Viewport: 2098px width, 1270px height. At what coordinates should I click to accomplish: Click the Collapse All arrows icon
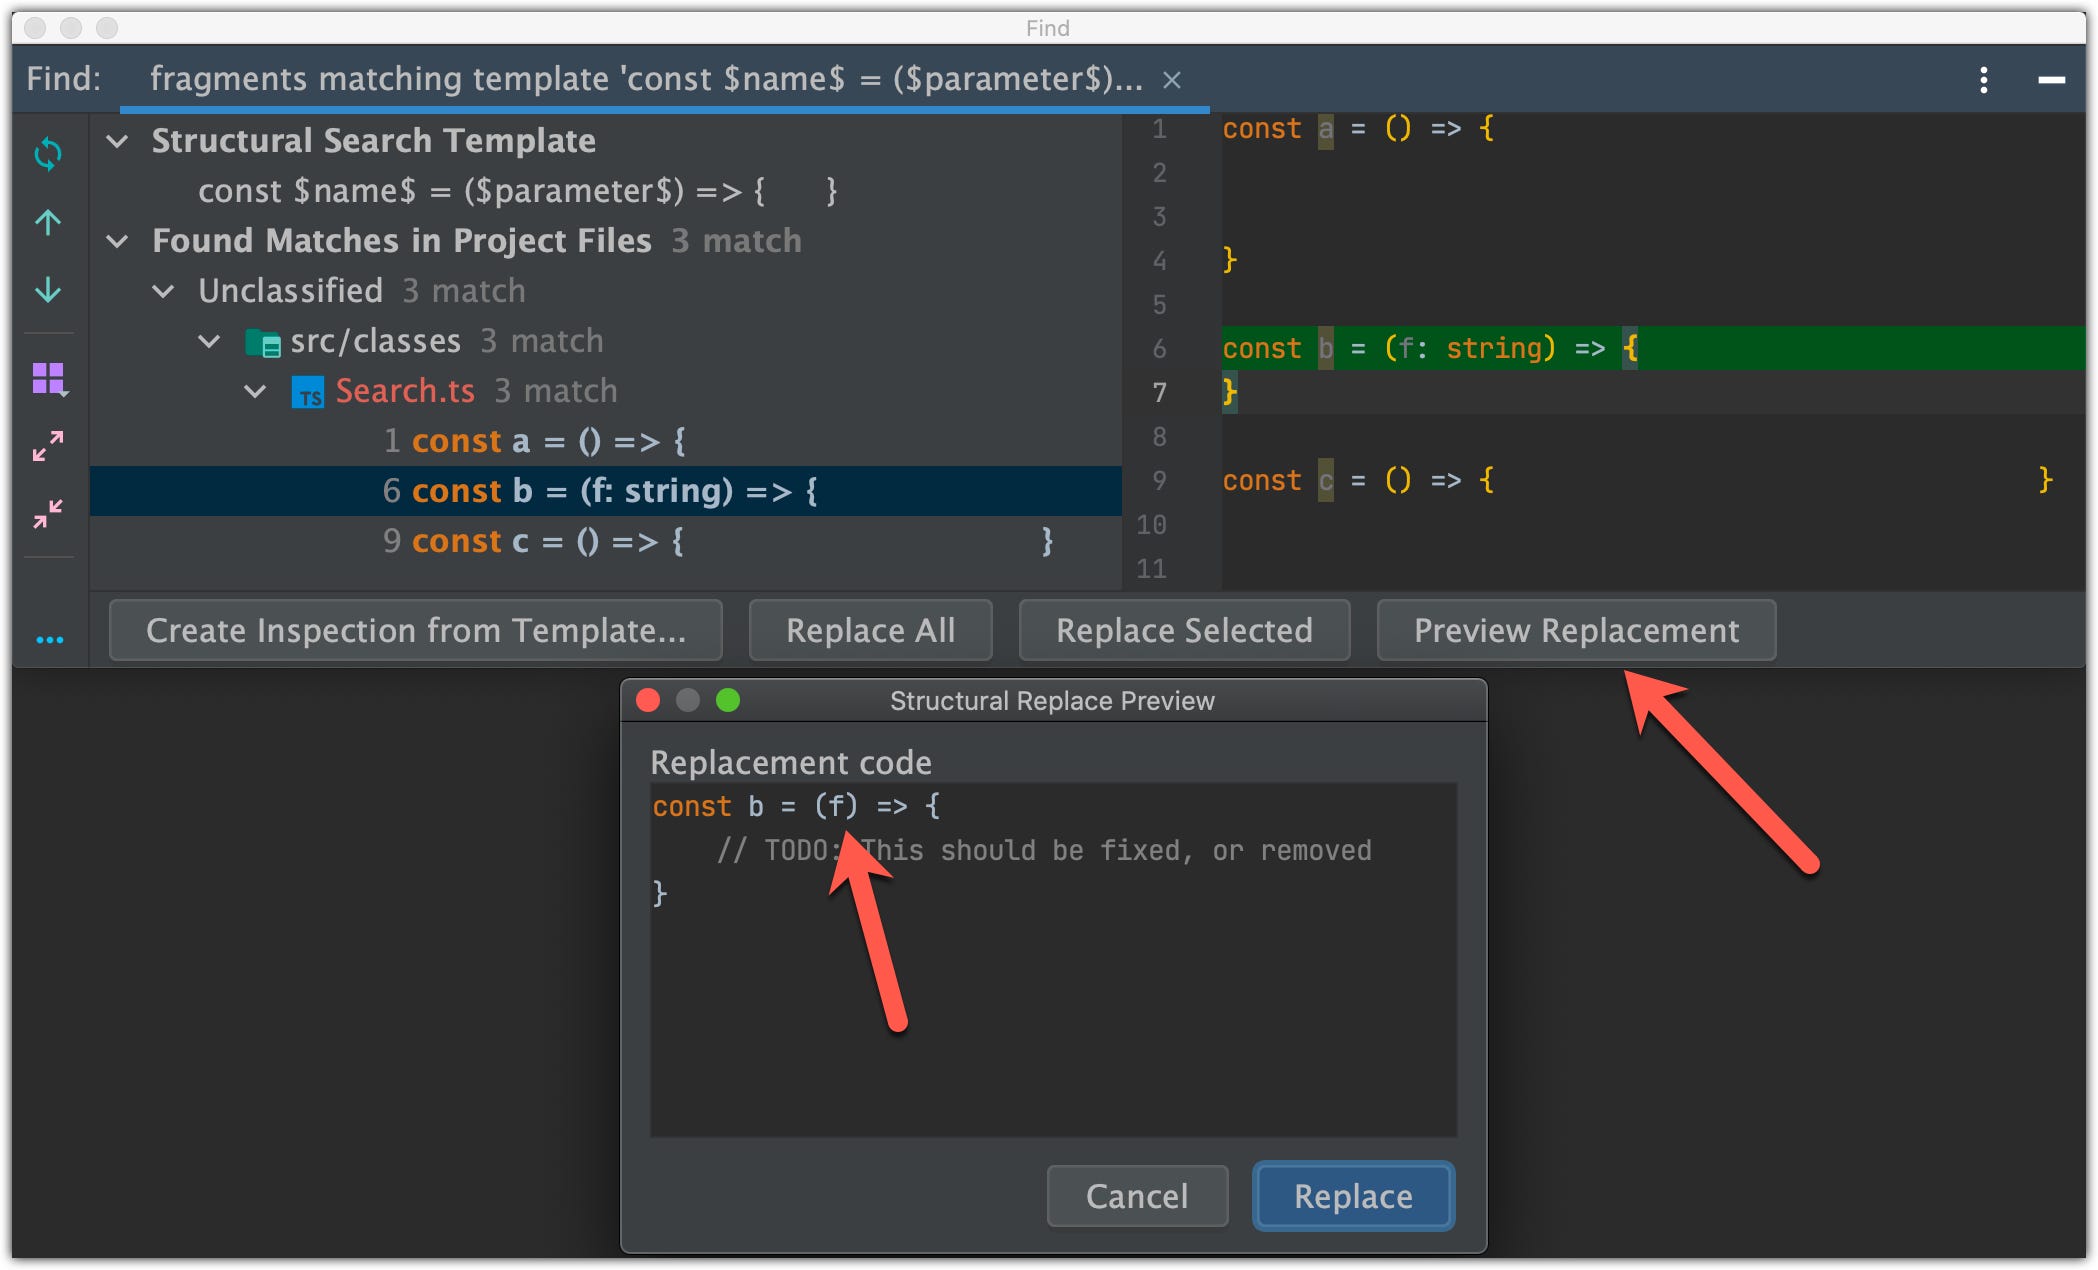pos(48,514)
